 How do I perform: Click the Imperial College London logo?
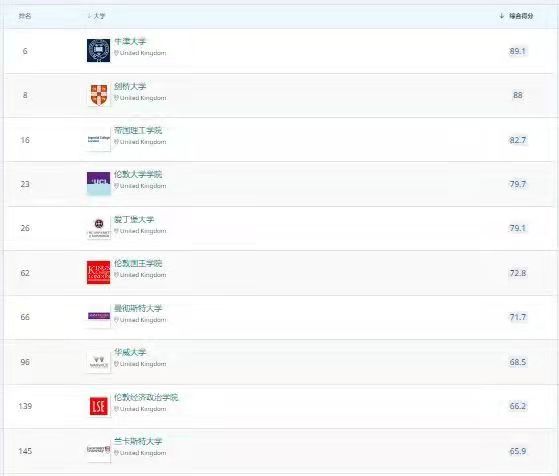pos(98,139)
